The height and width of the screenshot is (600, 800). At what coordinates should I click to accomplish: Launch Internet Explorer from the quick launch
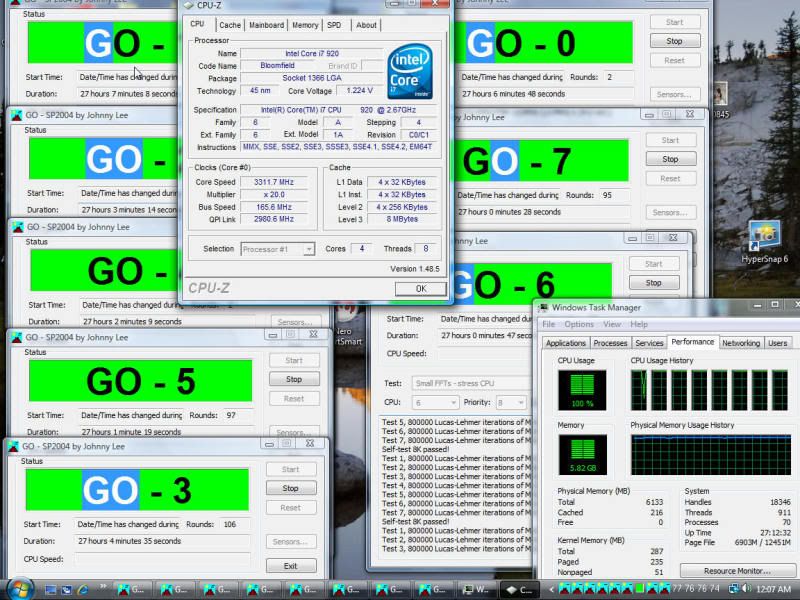[x=83, y=590]
